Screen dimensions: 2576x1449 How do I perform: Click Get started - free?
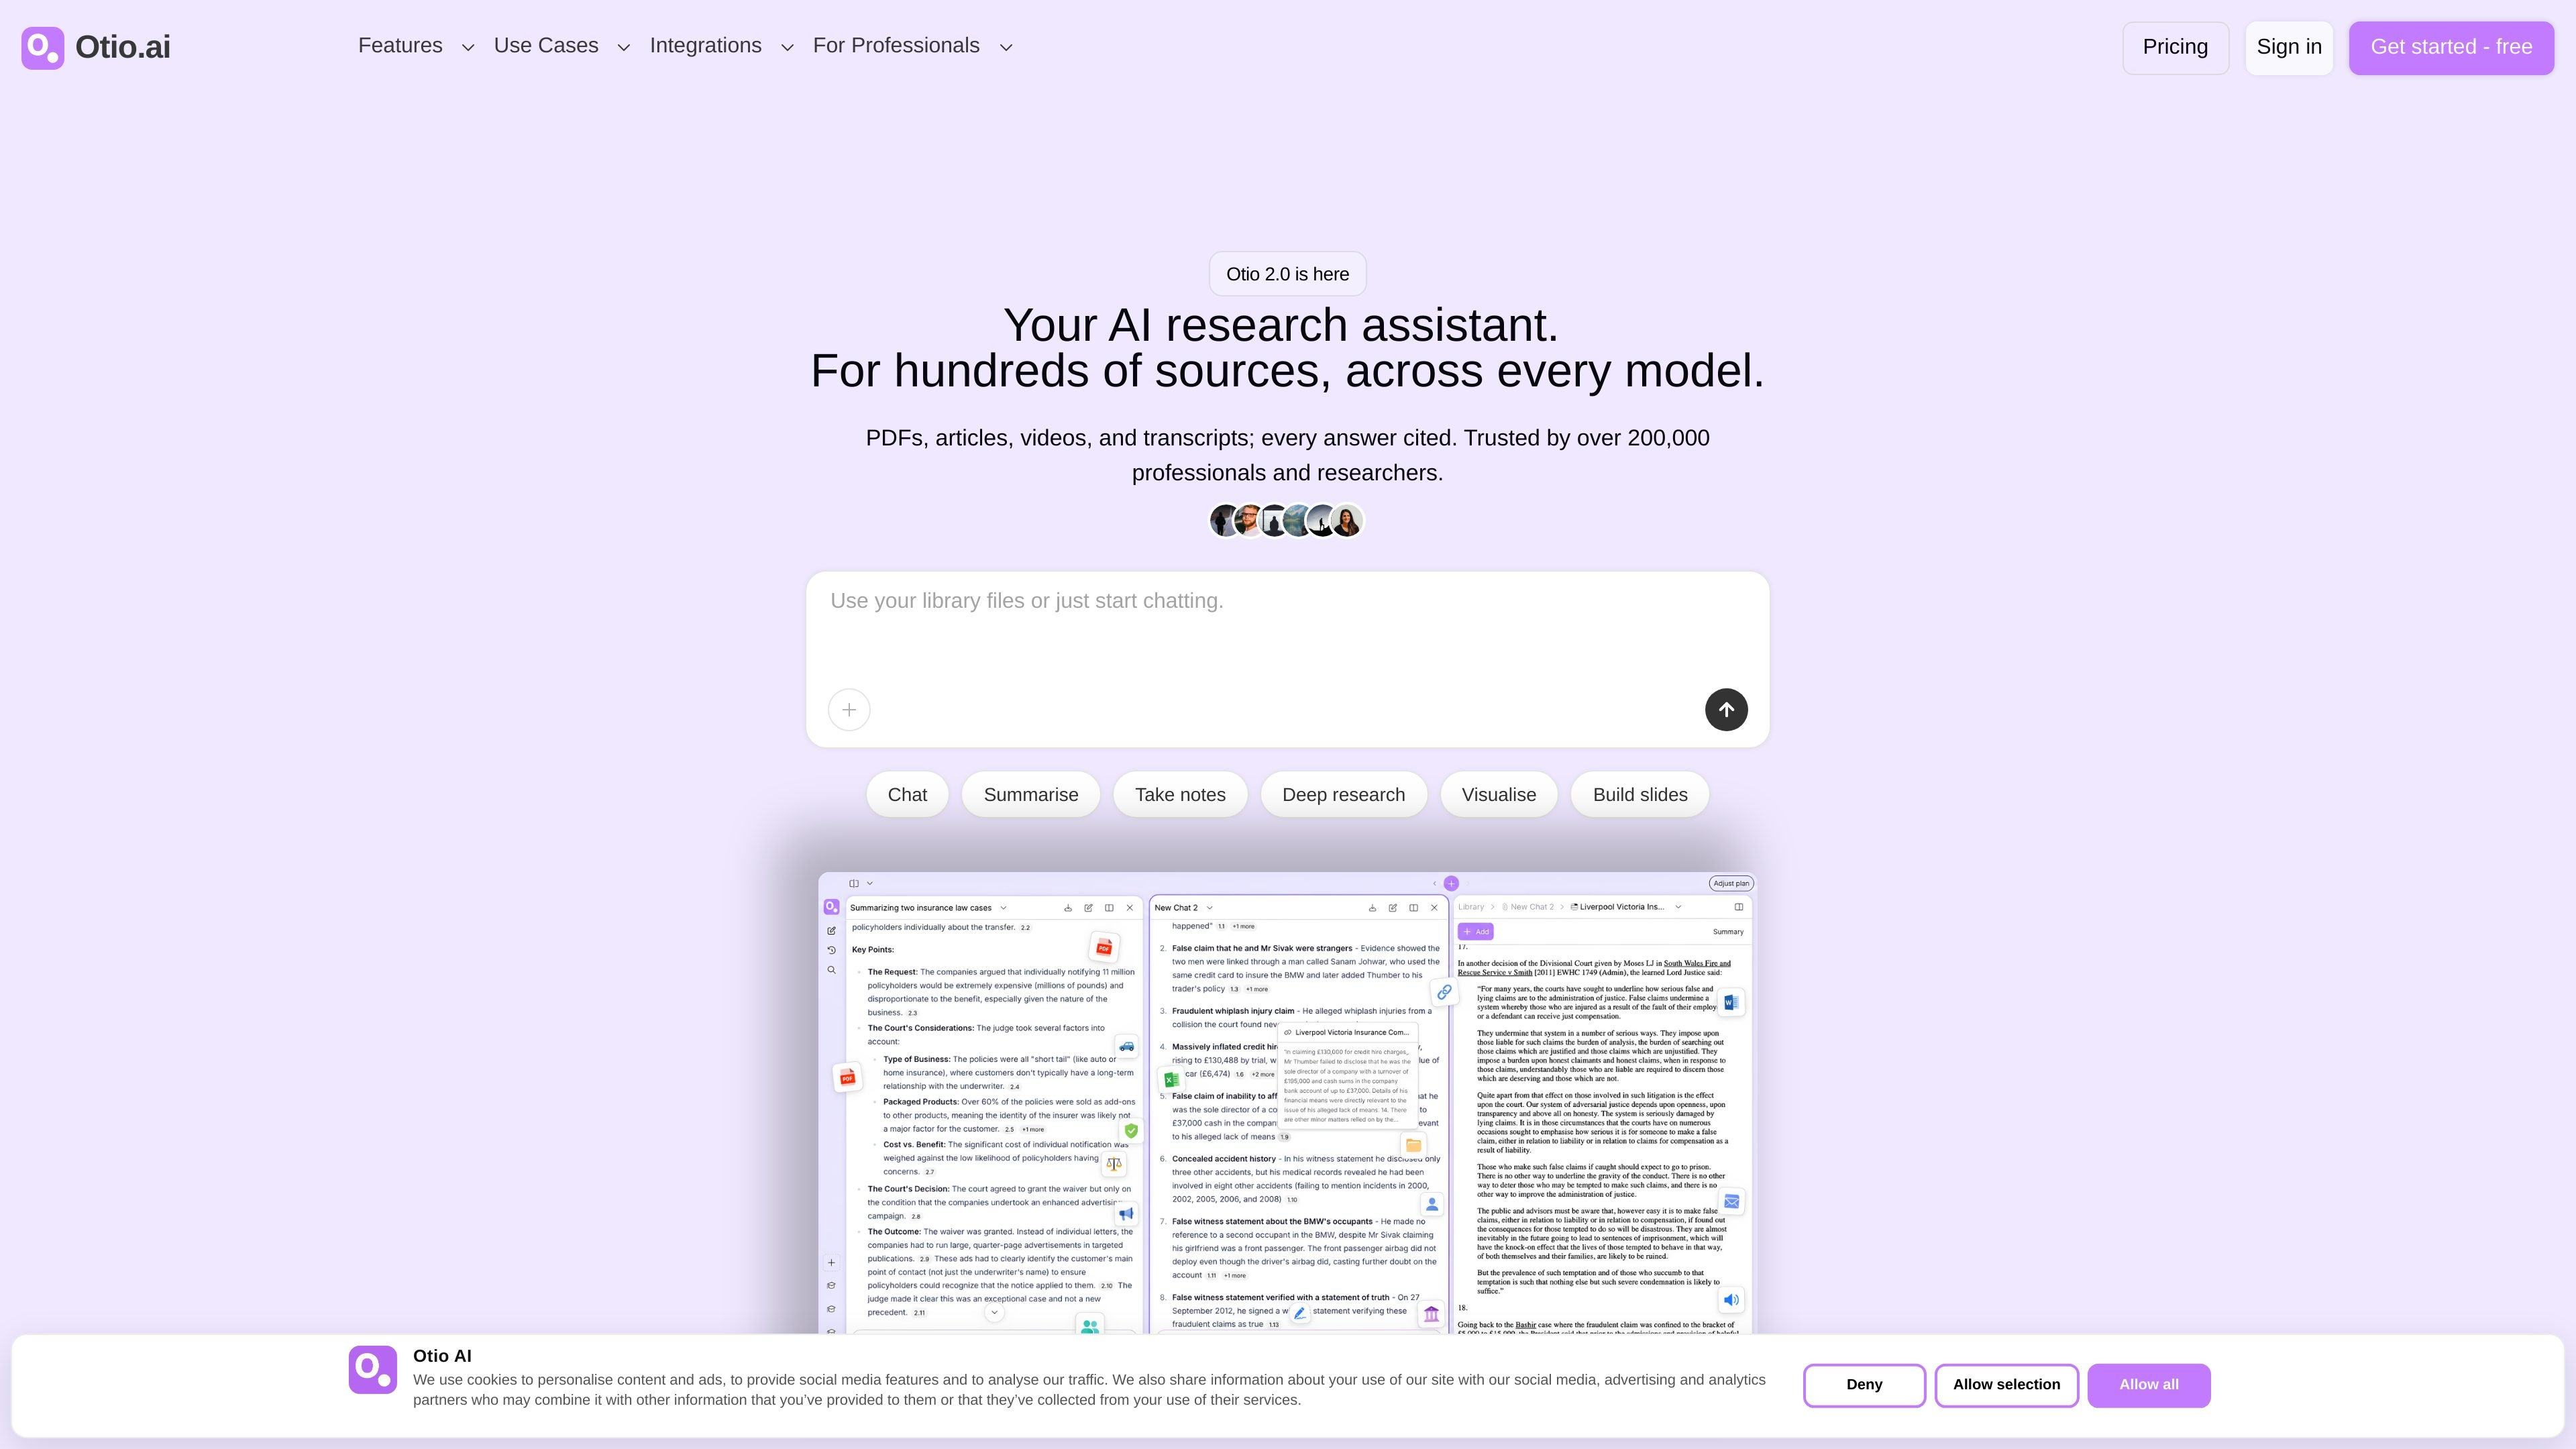(x=2451, y=47)
